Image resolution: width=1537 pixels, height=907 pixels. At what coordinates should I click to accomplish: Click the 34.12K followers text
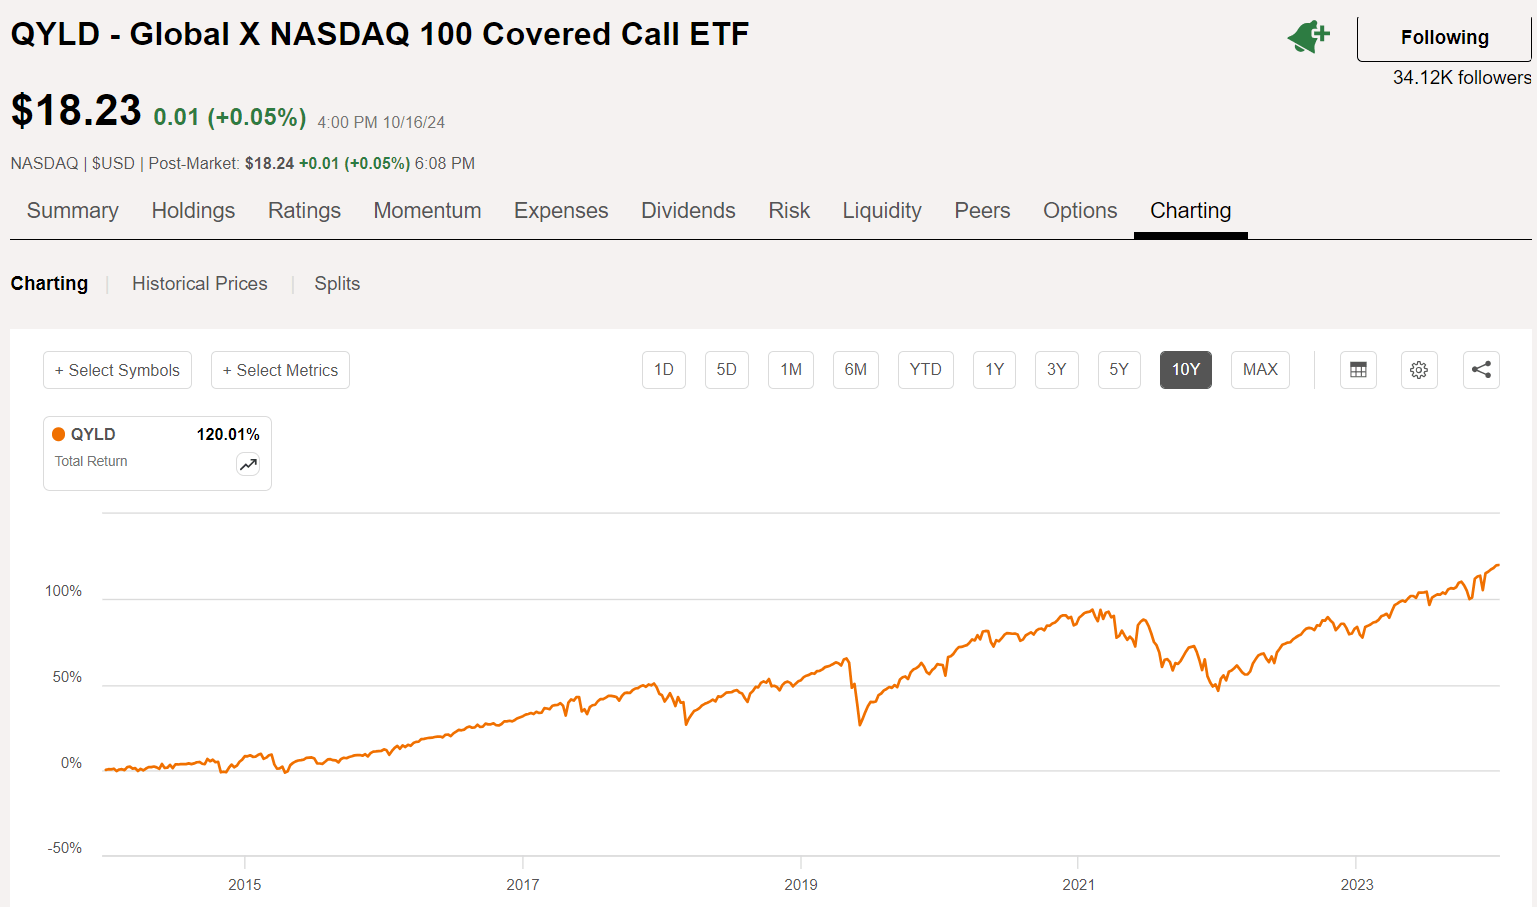click(x=1461, y=77)
